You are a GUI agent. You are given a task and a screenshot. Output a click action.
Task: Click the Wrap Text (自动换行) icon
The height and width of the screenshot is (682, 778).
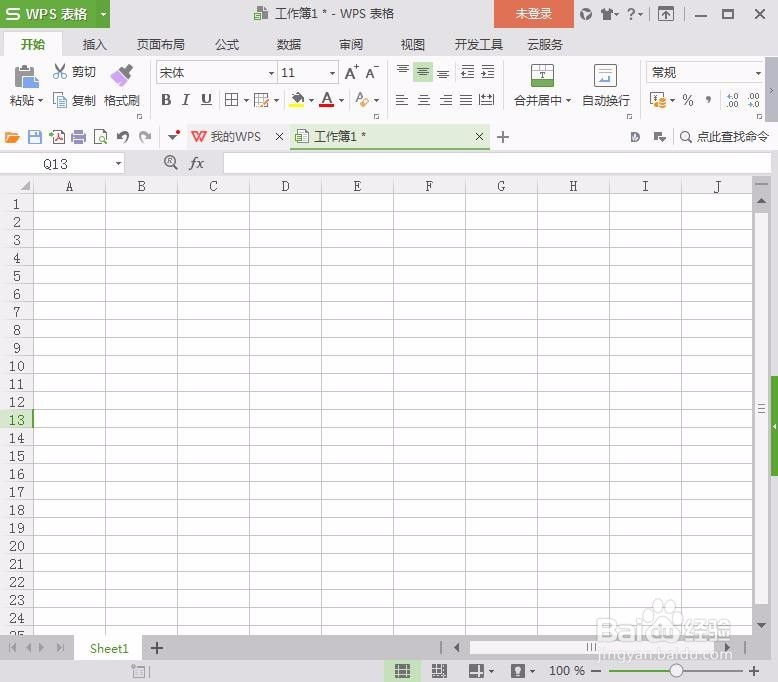click(x=605, y=76)
